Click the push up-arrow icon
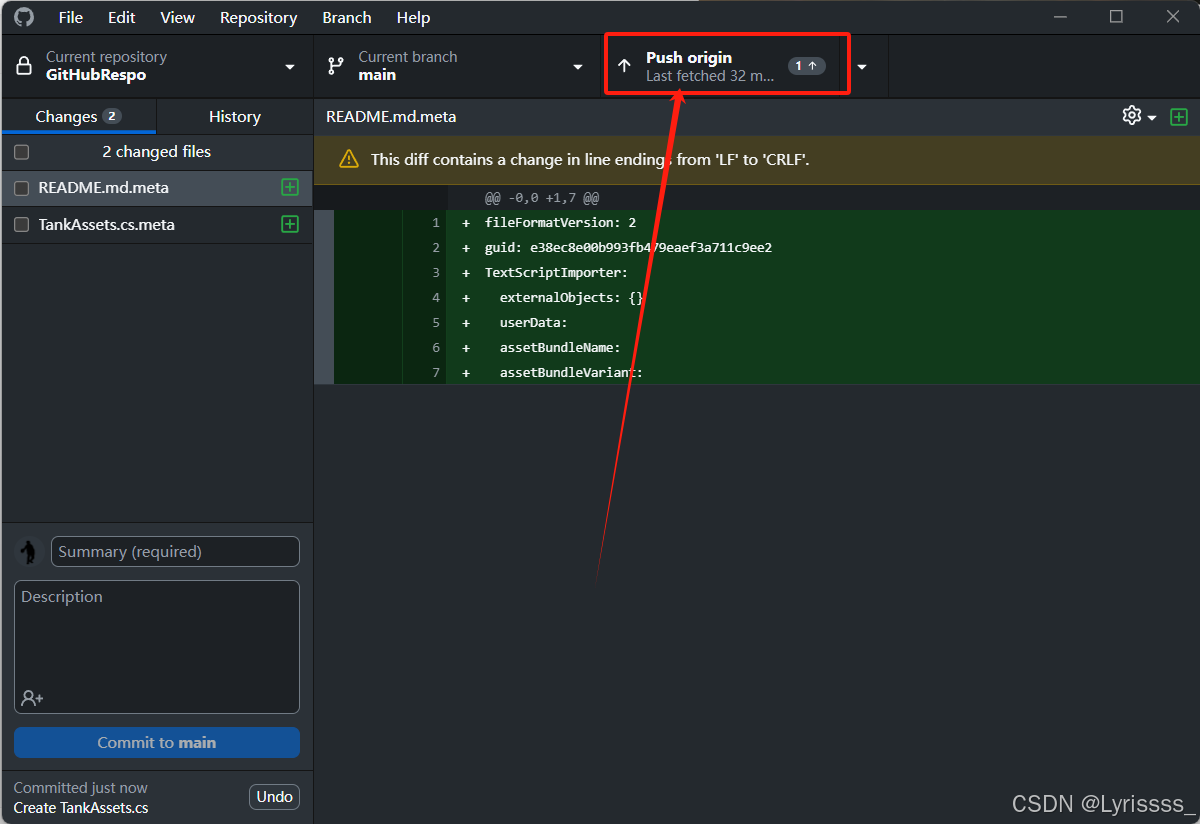The image size is (1200, 824). [x=625, y=66]
